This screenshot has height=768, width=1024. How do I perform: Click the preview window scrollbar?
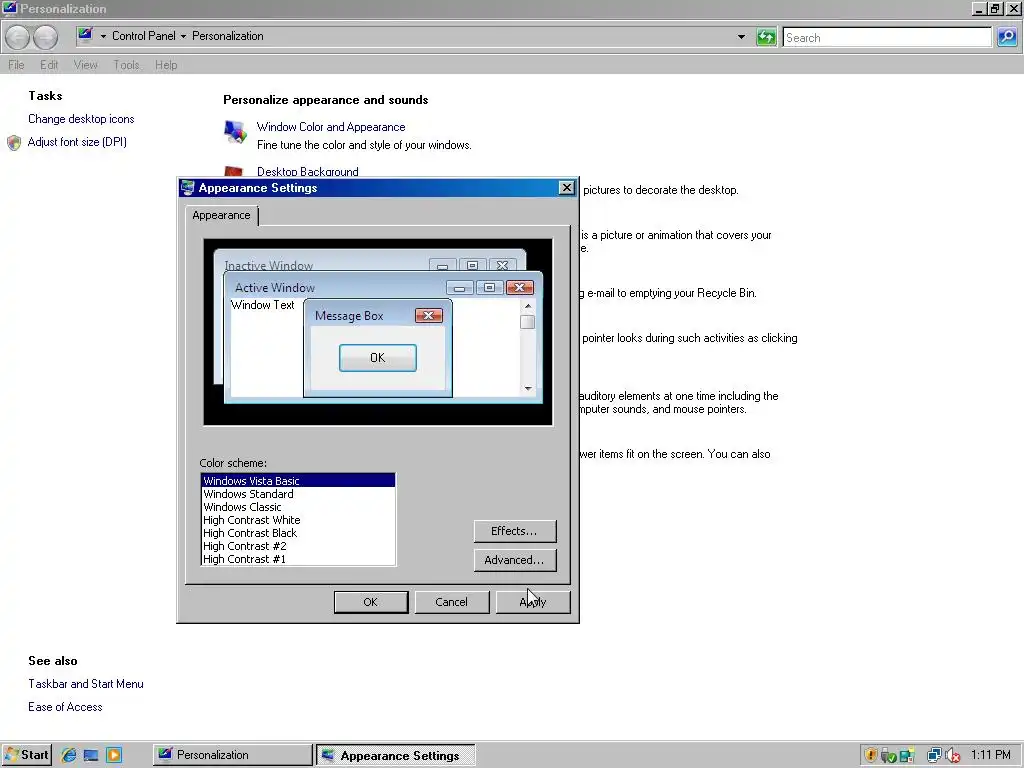tap(528, 347)
